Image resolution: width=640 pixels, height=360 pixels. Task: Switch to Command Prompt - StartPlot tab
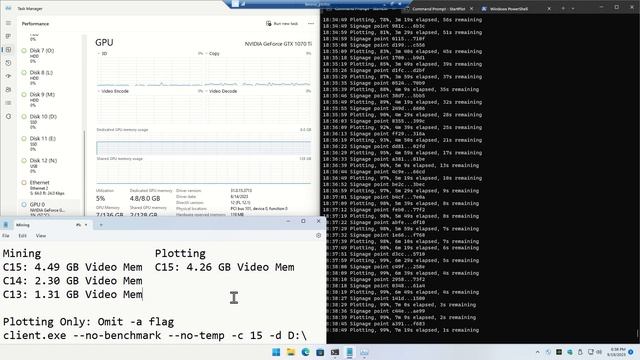(x=439, y=9)
